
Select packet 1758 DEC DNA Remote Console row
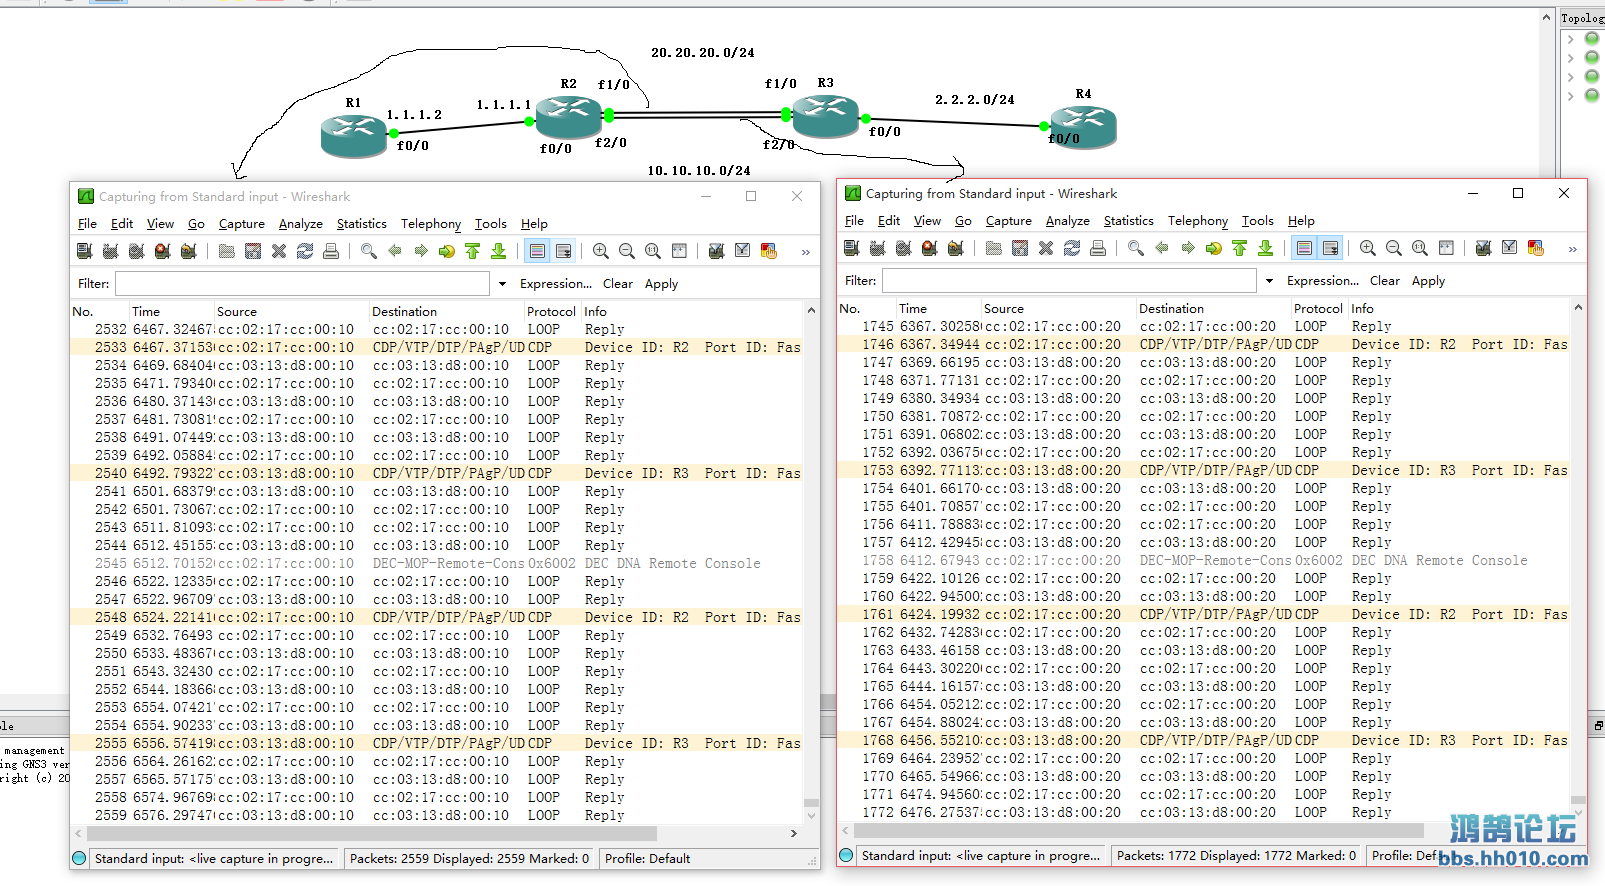[1204, 561]
